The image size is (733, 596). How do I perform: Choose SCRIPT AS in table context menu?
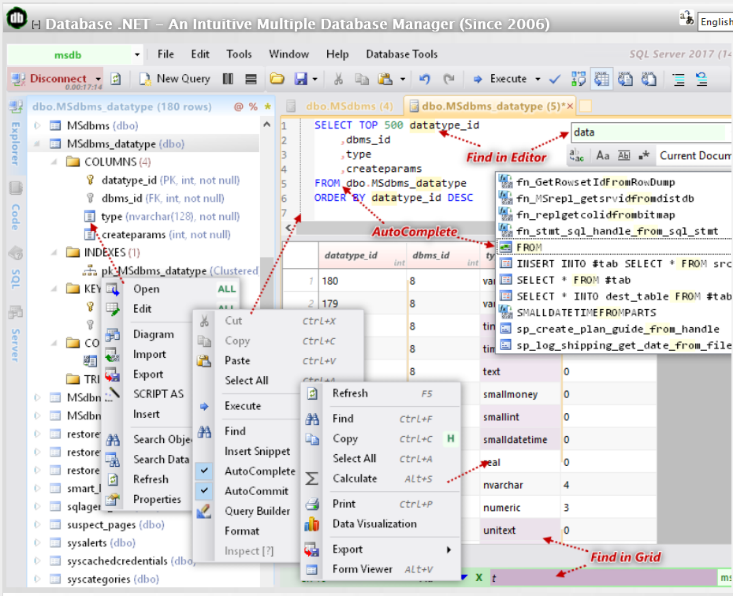coord(158,394)
